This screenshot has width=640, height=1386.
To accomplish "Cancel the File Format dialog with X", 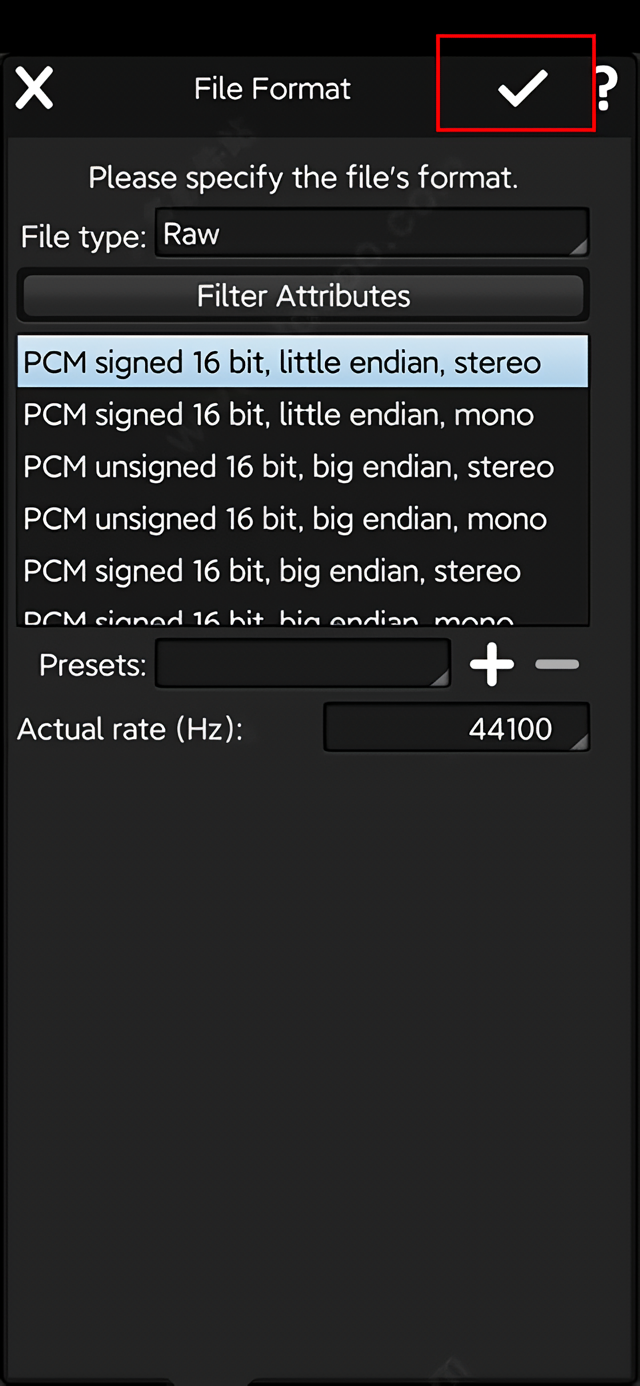I will coord(34,89).
